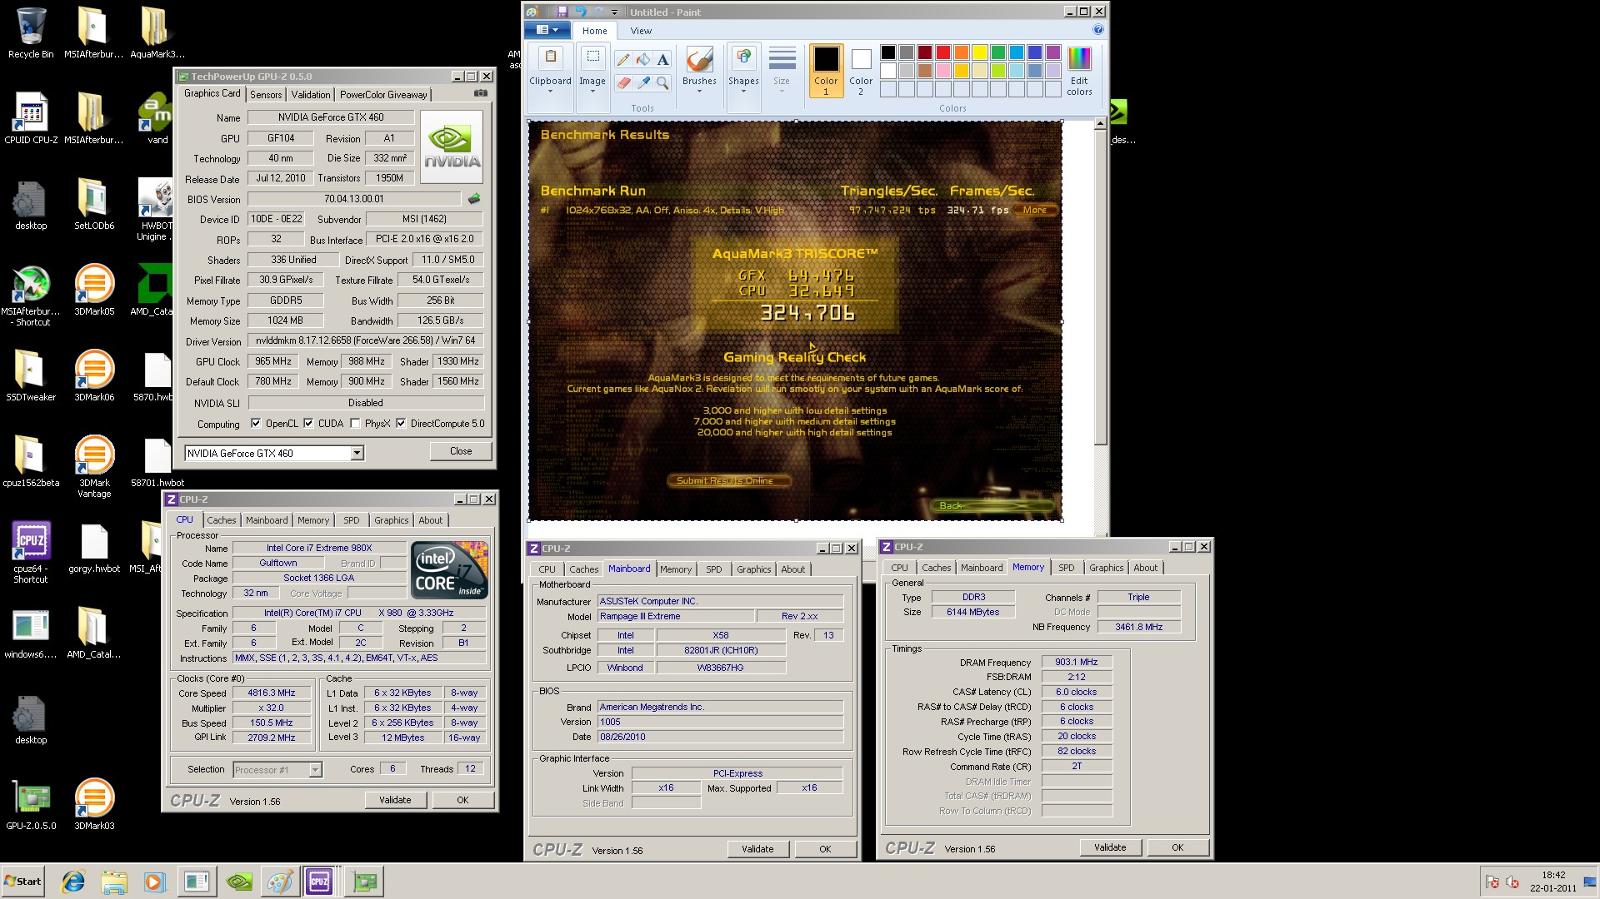This screenshot has height=899, width=1600.
Task: Click Undo arrow in Paint quick toolbar
Action: [x=581, y=12]
